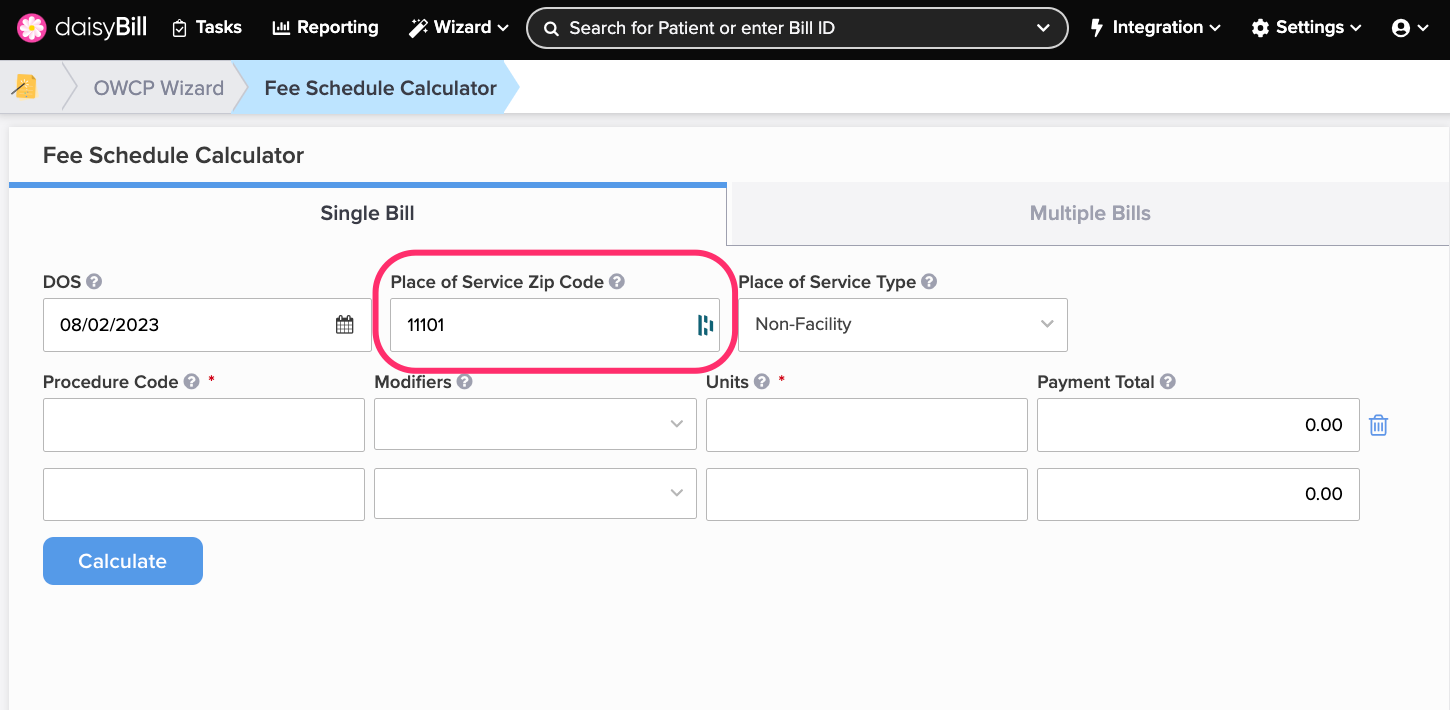Open the Reporting page
The width and height of the screenshot is (1450, 710).
(x=325, y=28)
